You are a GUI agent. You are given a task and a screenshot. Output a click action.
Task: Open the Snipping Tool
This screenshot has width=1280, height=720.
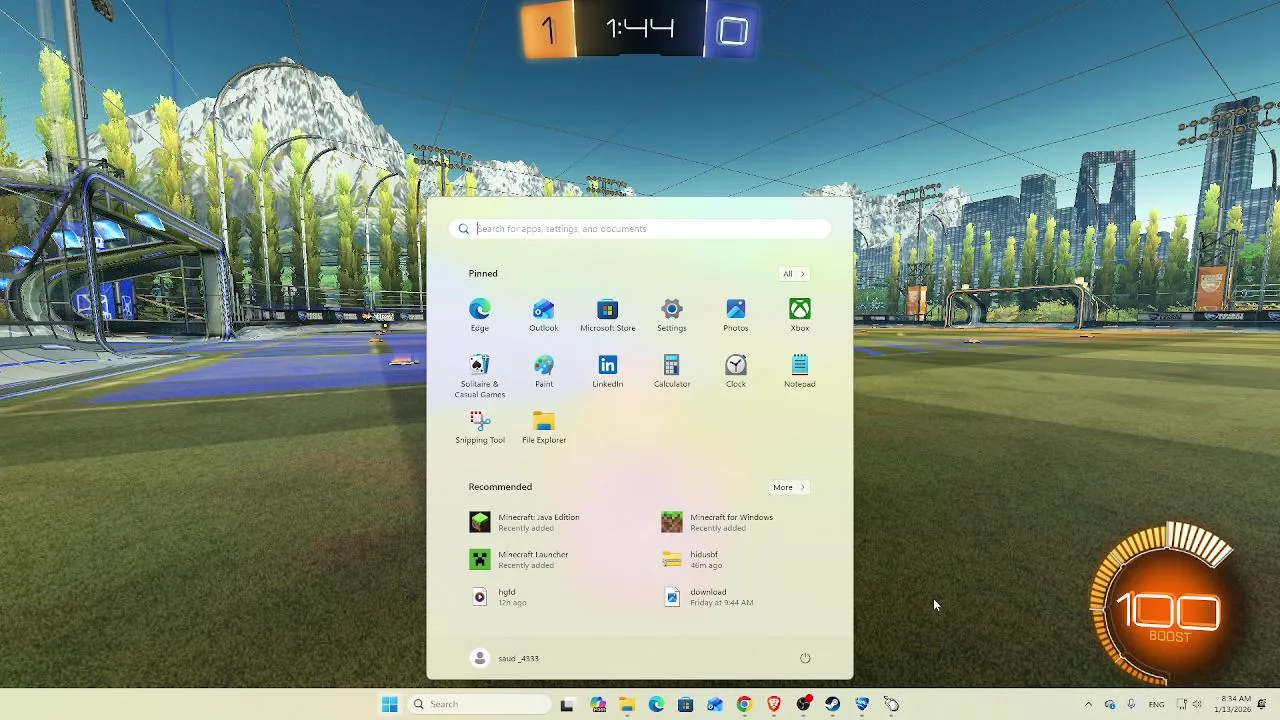480,427
